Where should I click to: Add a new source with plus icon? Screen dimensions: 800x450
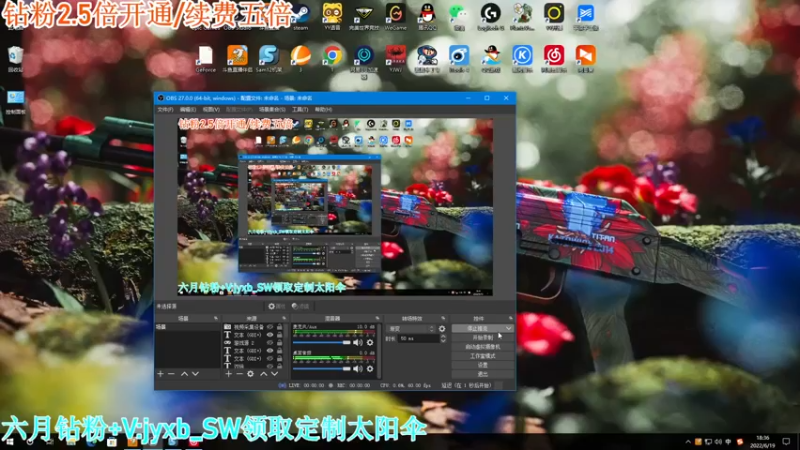click(229, 374)
